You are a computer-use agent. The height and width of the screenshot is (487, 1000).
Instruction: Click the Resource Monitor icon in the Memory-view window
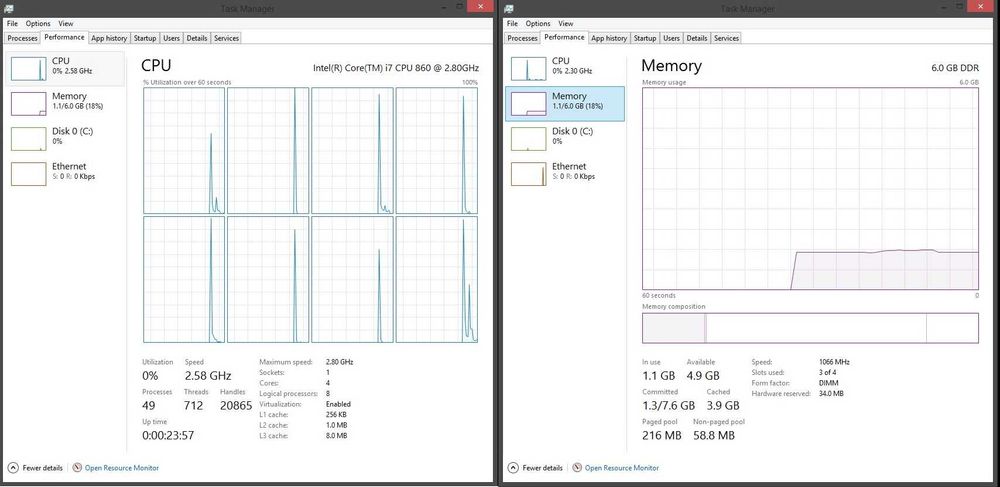point(577,467)
